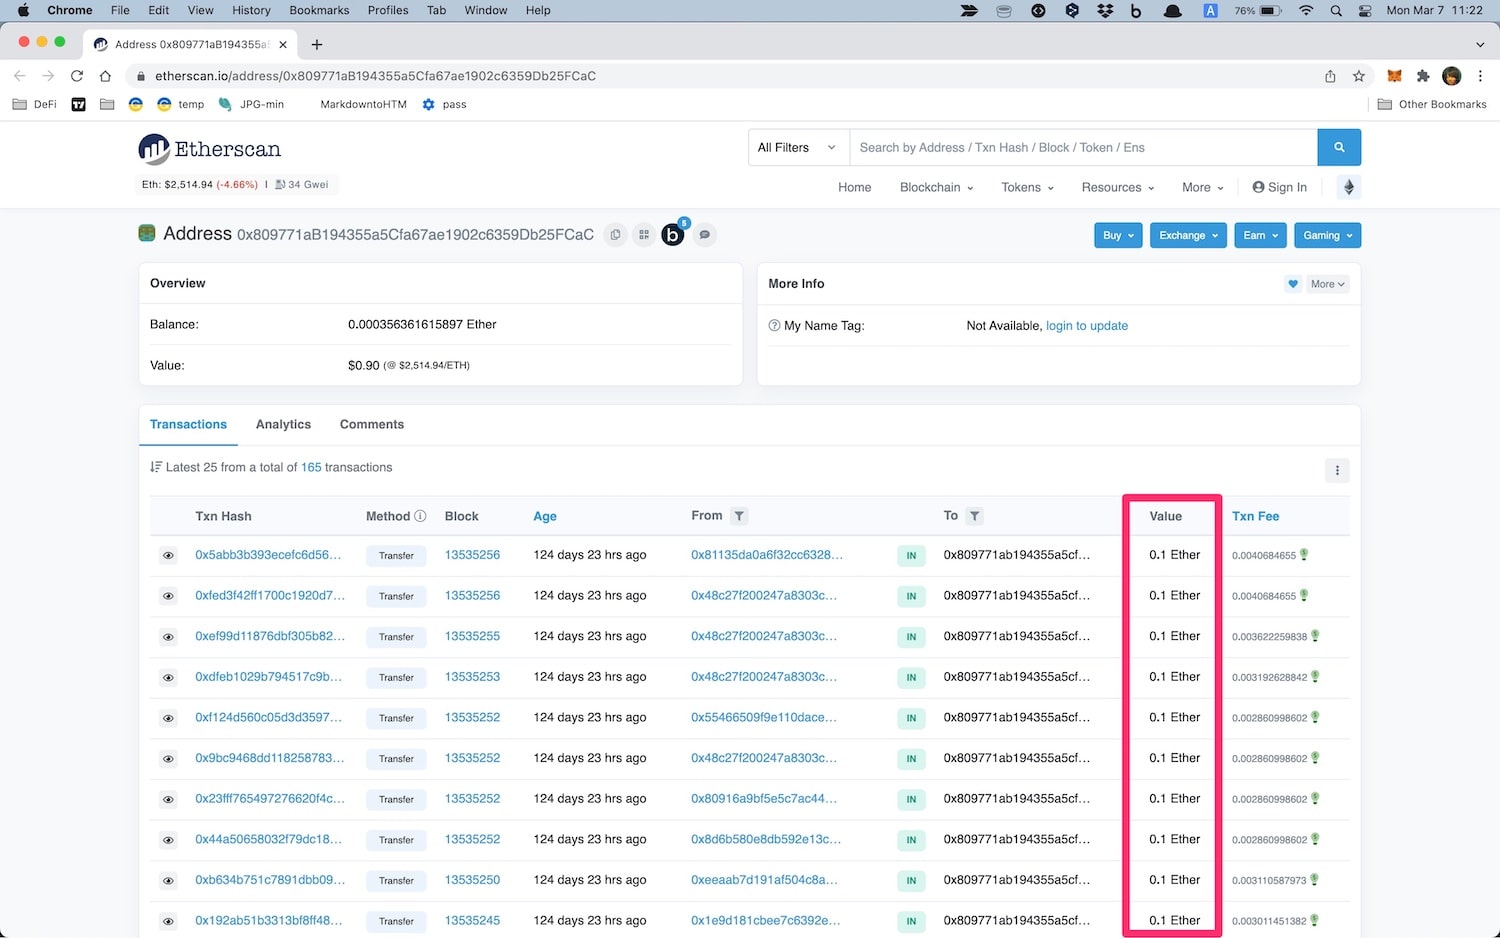Preview transaction 0xf124d560c05d3d3597 with eye icon
Image resolution: width=1500 pixels, height=938 pixels.
click(168, 718)
